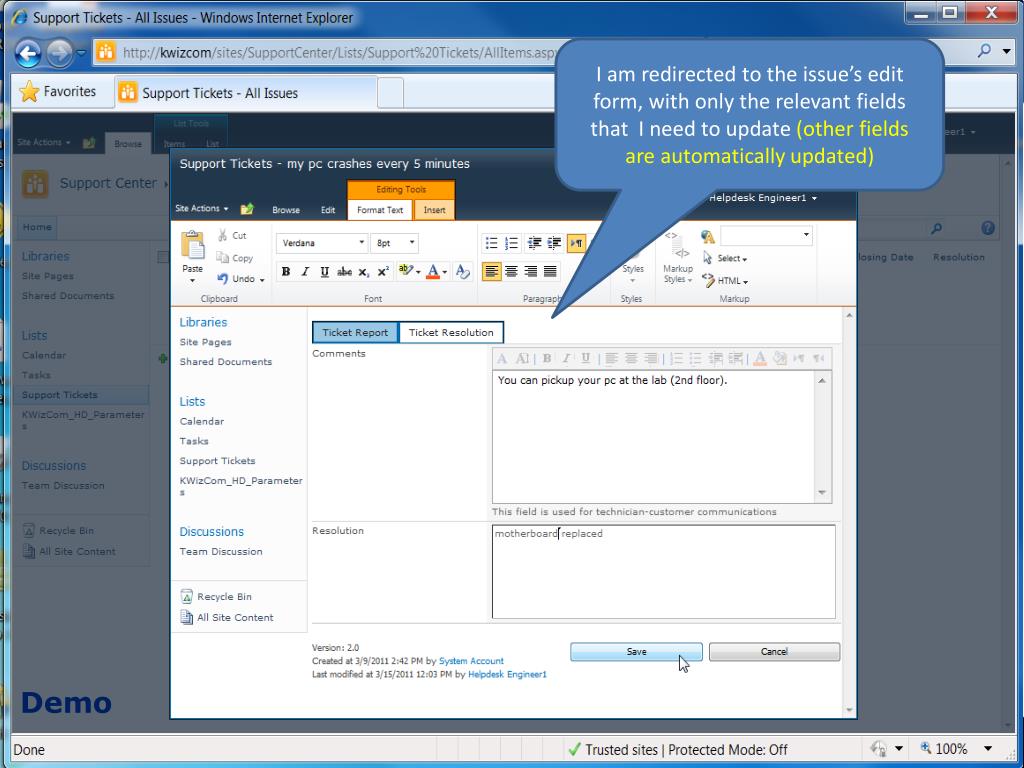The height and width of the screenshot is (768, 1024).
Task: Open the language combo box in the Markup group
Action: pos(766,236)
